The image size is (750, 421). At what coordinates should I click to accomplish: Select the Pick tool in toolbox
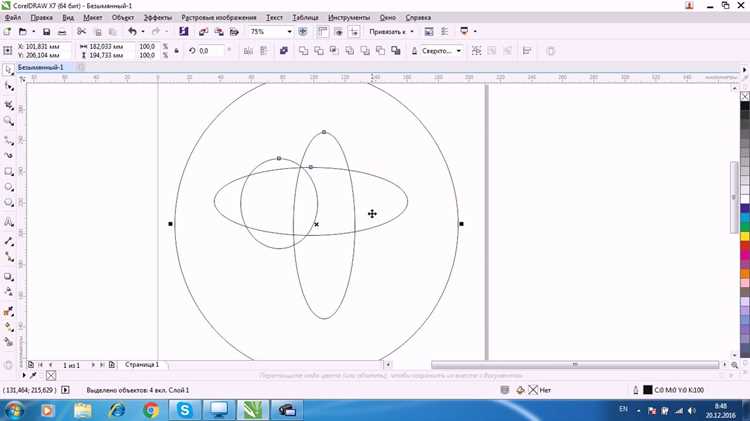click(8, 70)
